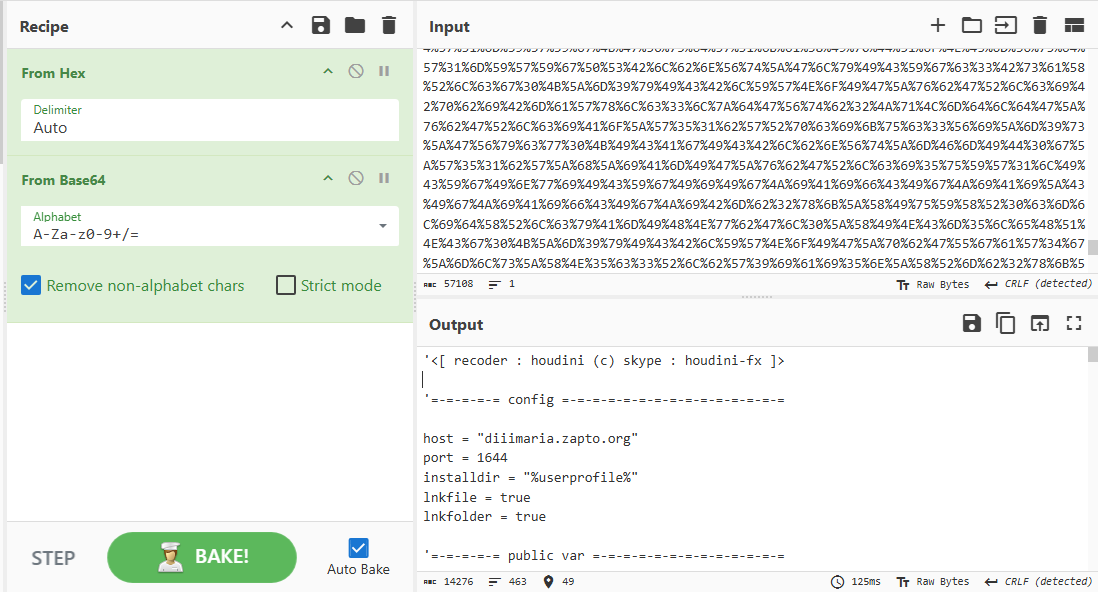
Task: Clear the recipe with trash icon
Action: pos(389,26)
